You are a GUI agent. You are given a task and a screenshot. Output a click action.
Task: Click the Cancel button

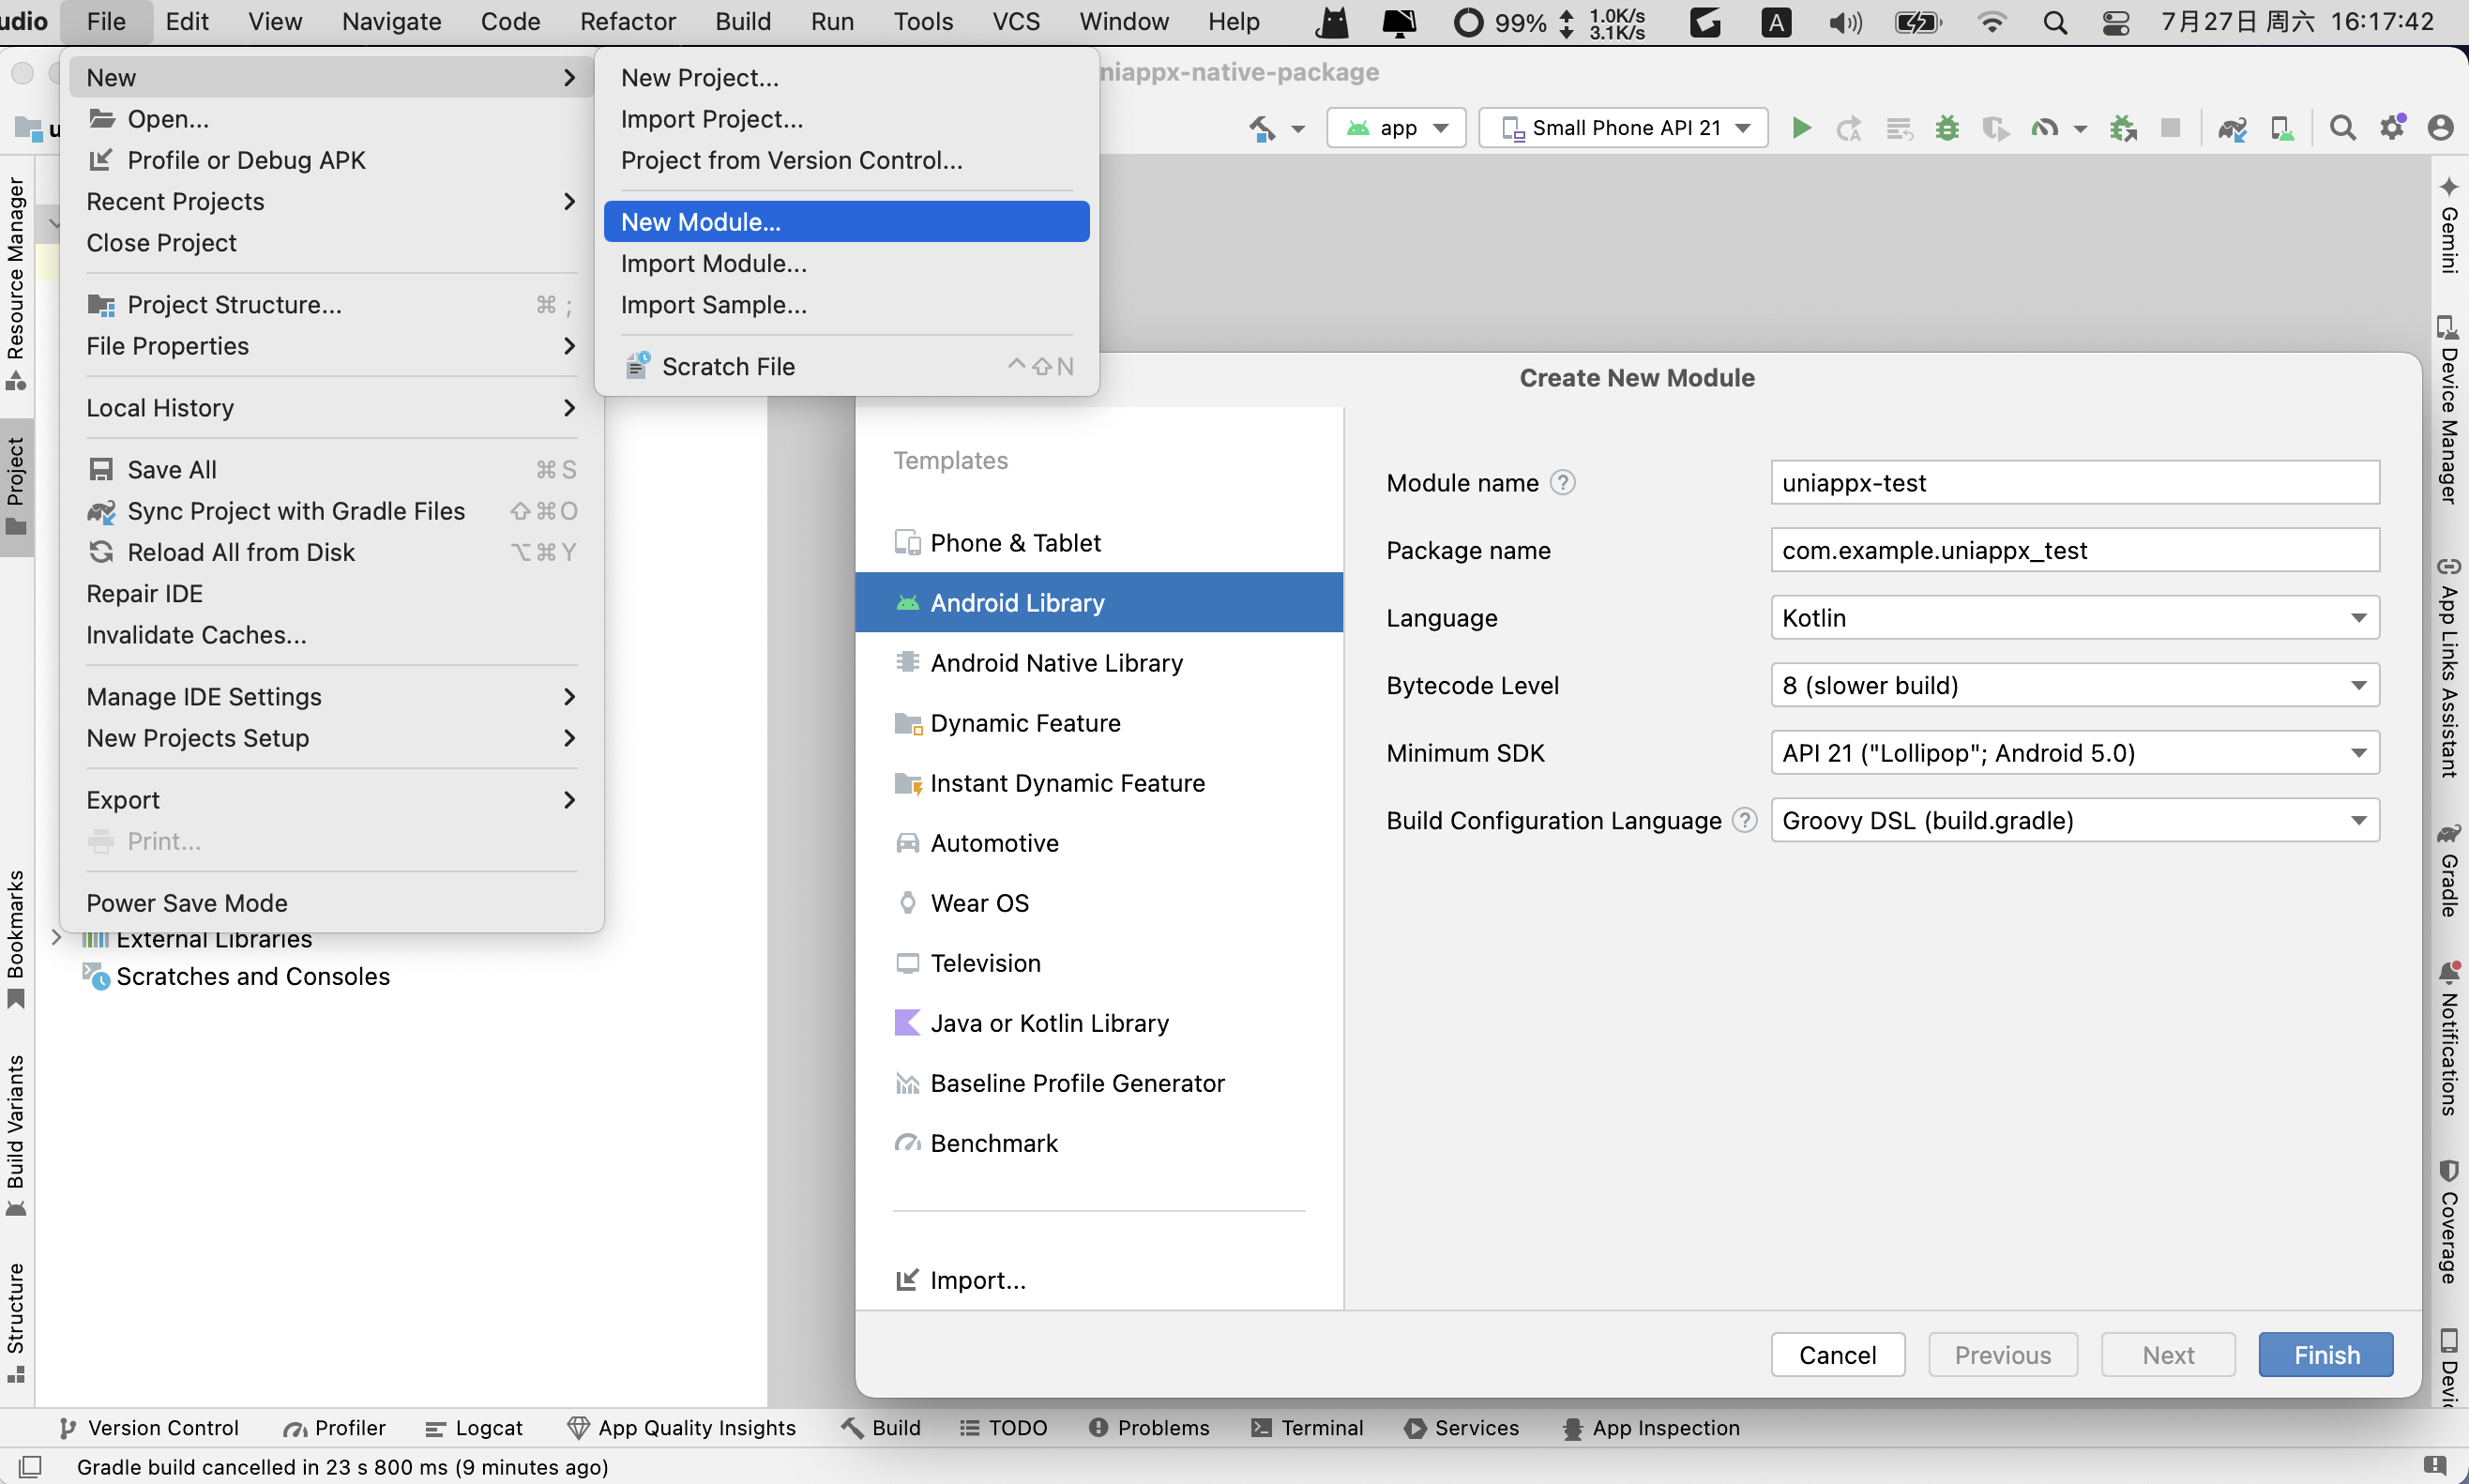[1837, 1354]
